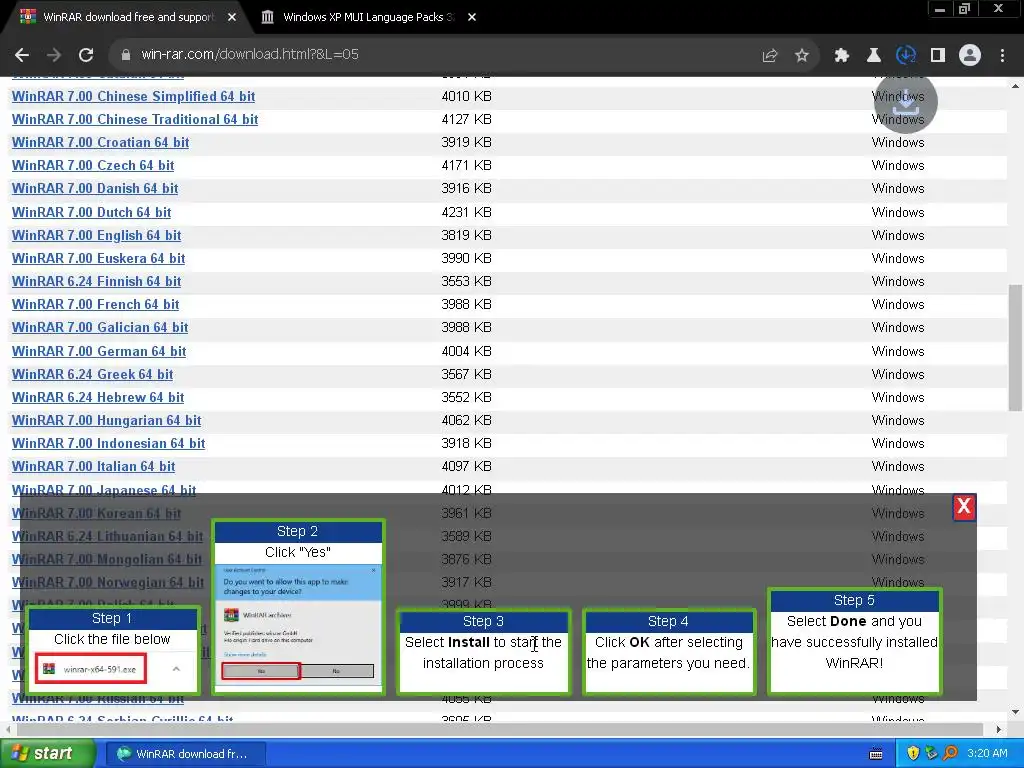Close the Windows XP MUI Language Packs tab
The image size is (1024, 768).
click(x=472, y=17)
